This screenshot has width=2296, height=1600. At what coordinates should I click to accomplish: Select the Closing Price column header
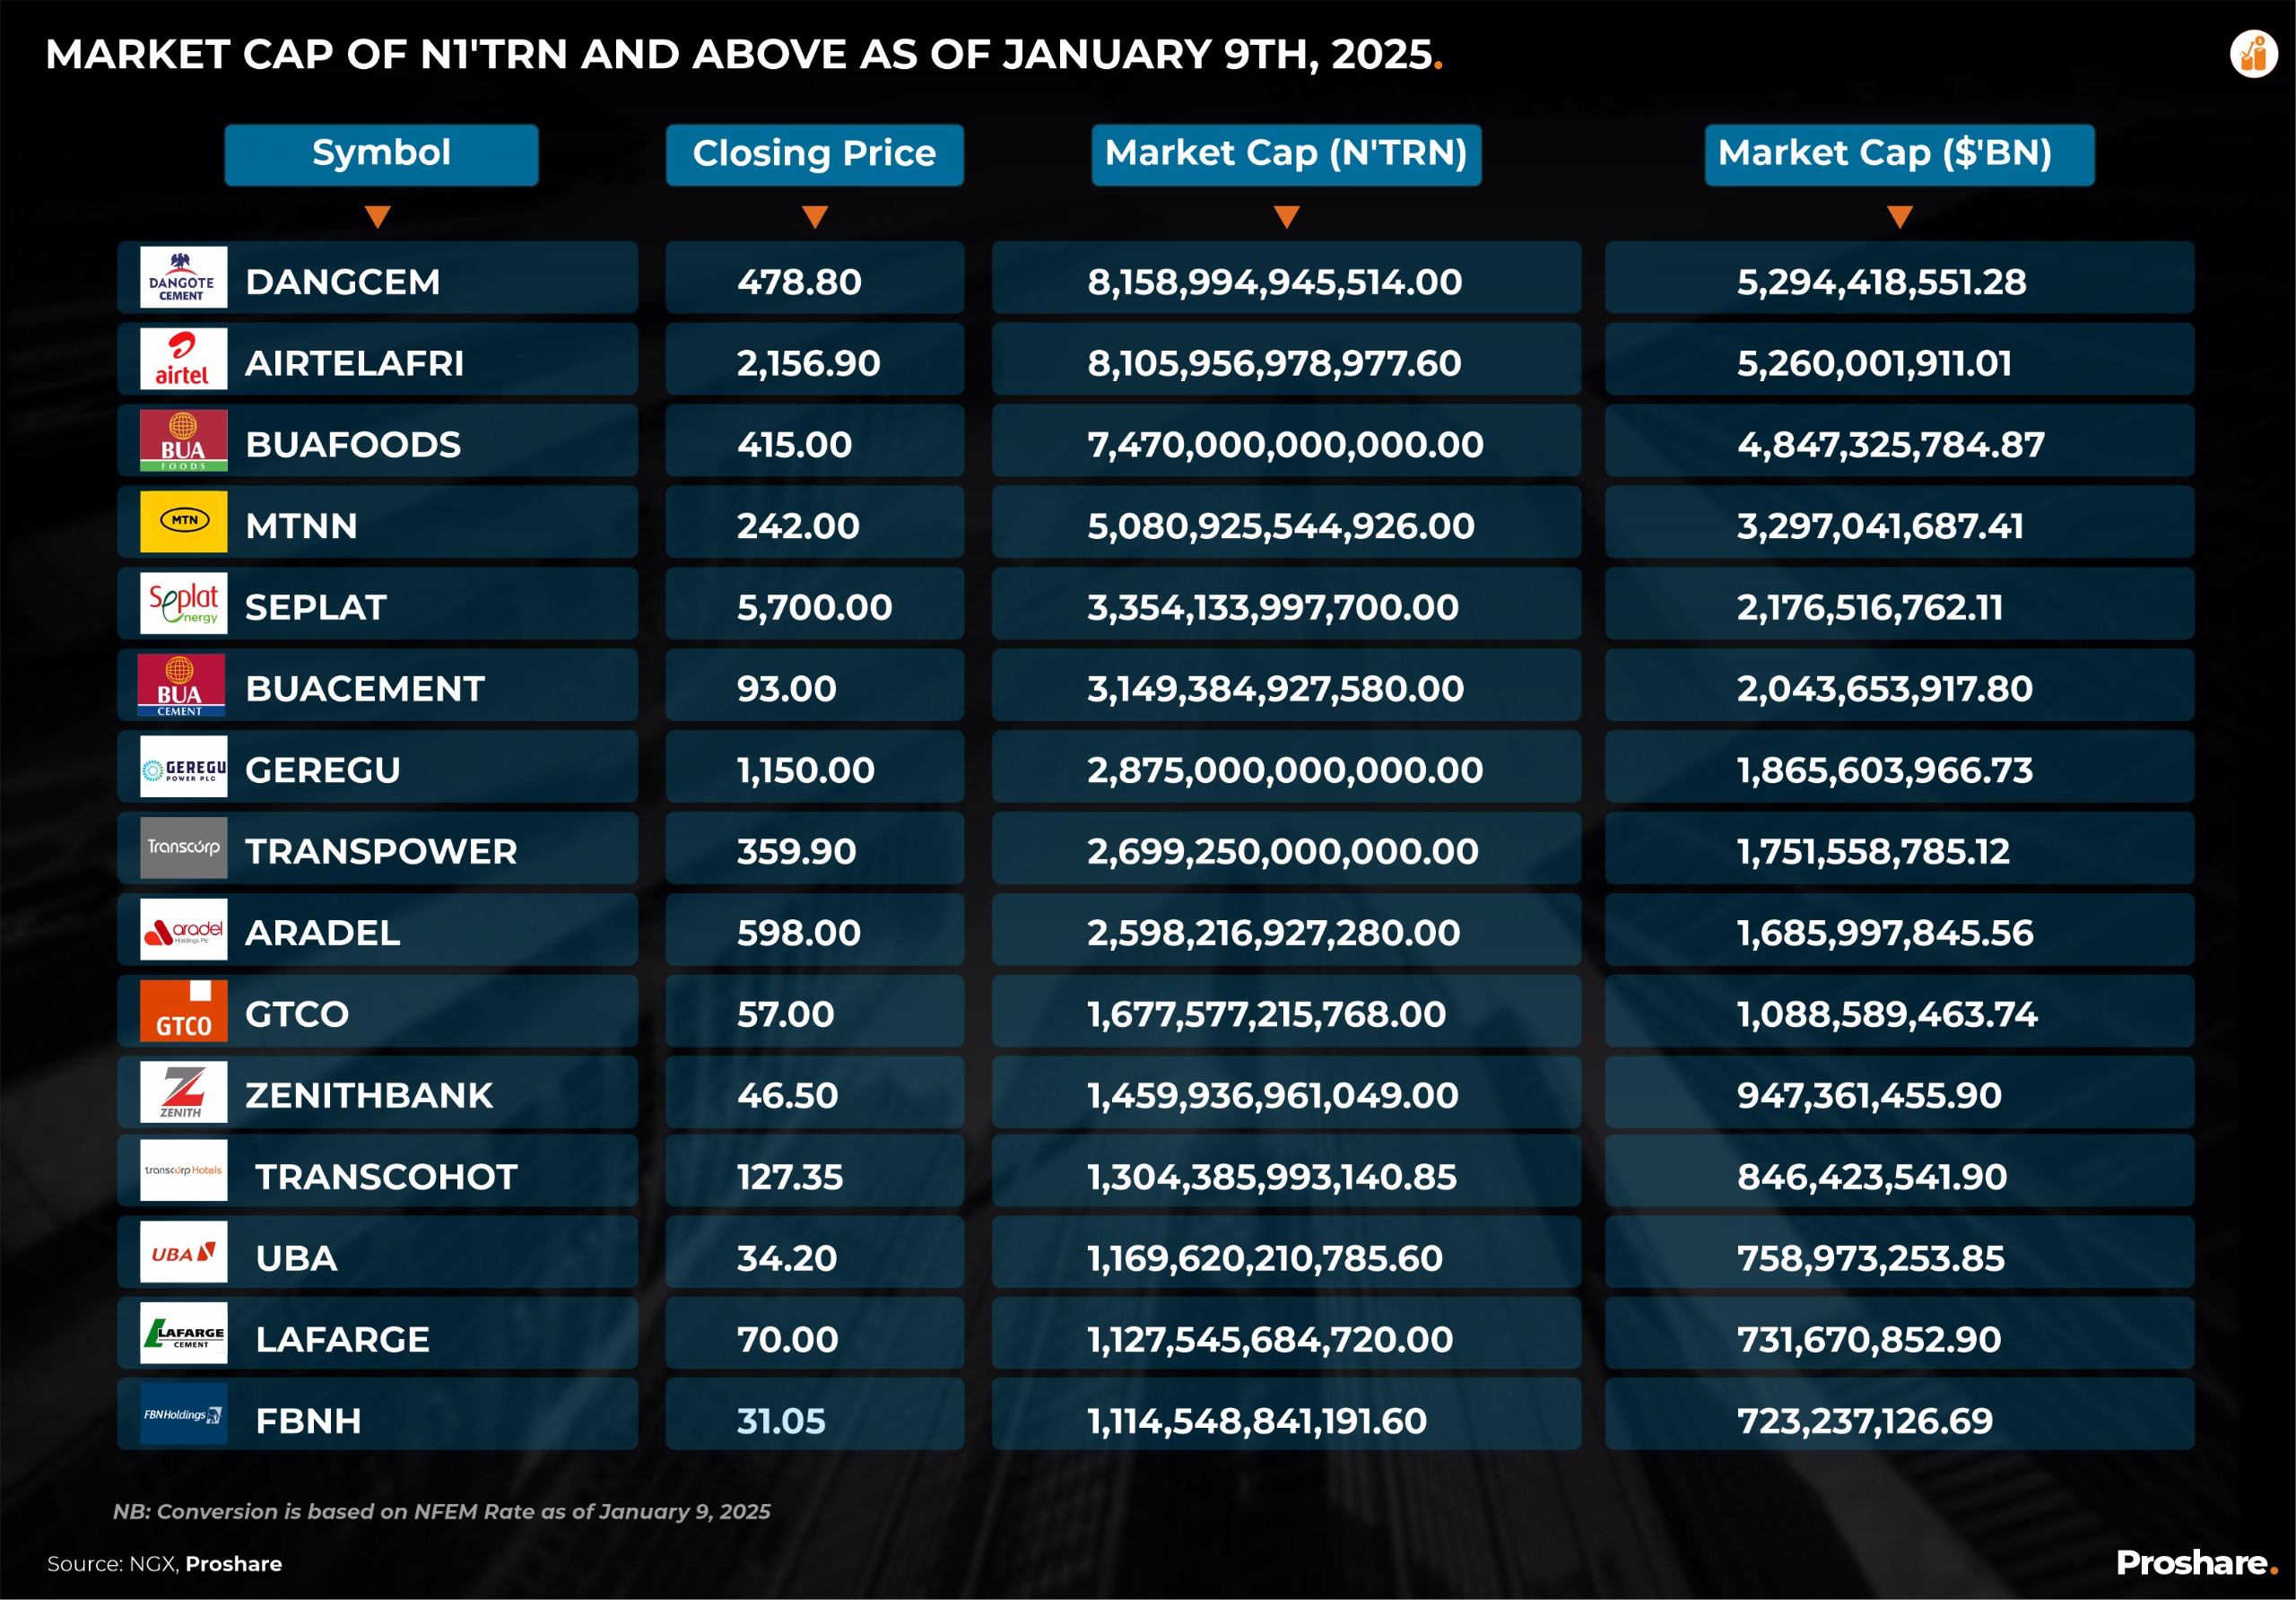(814, 155)
